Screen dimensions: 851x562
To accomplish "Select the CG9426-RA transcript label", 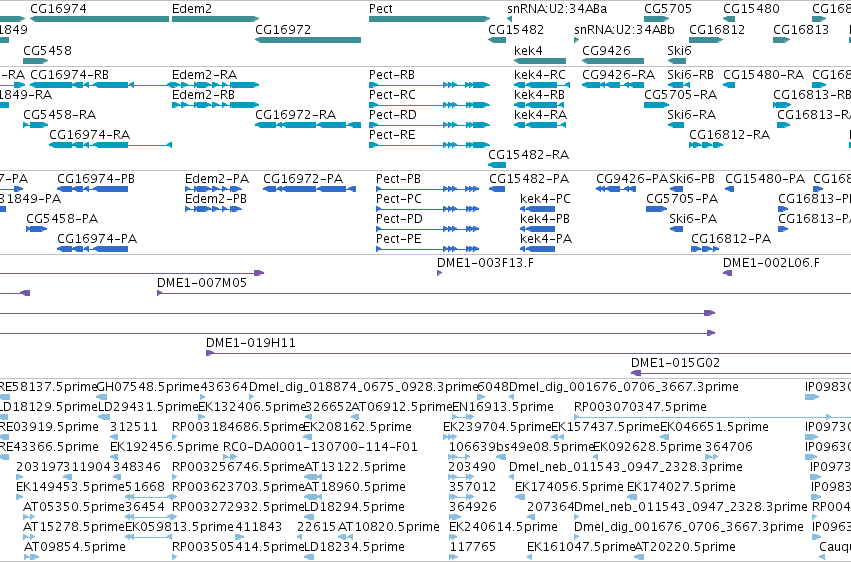I will click(618, 74).
